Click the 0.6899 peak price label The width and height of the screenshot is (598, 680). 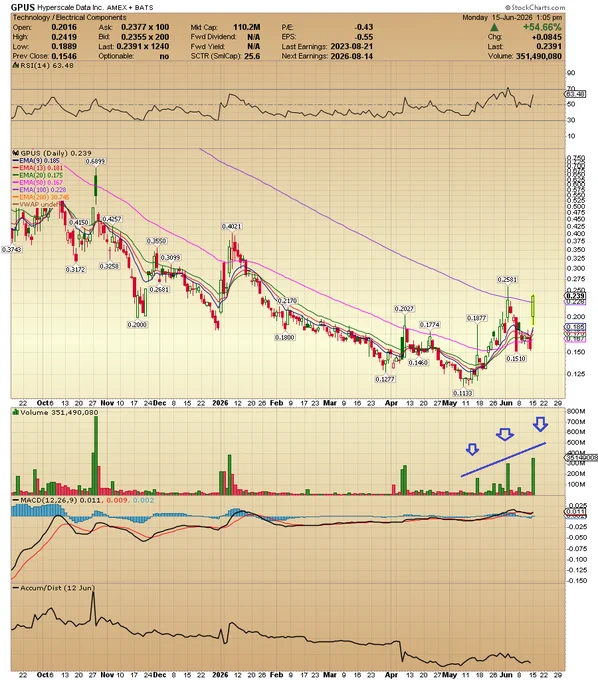coord(95,161)
